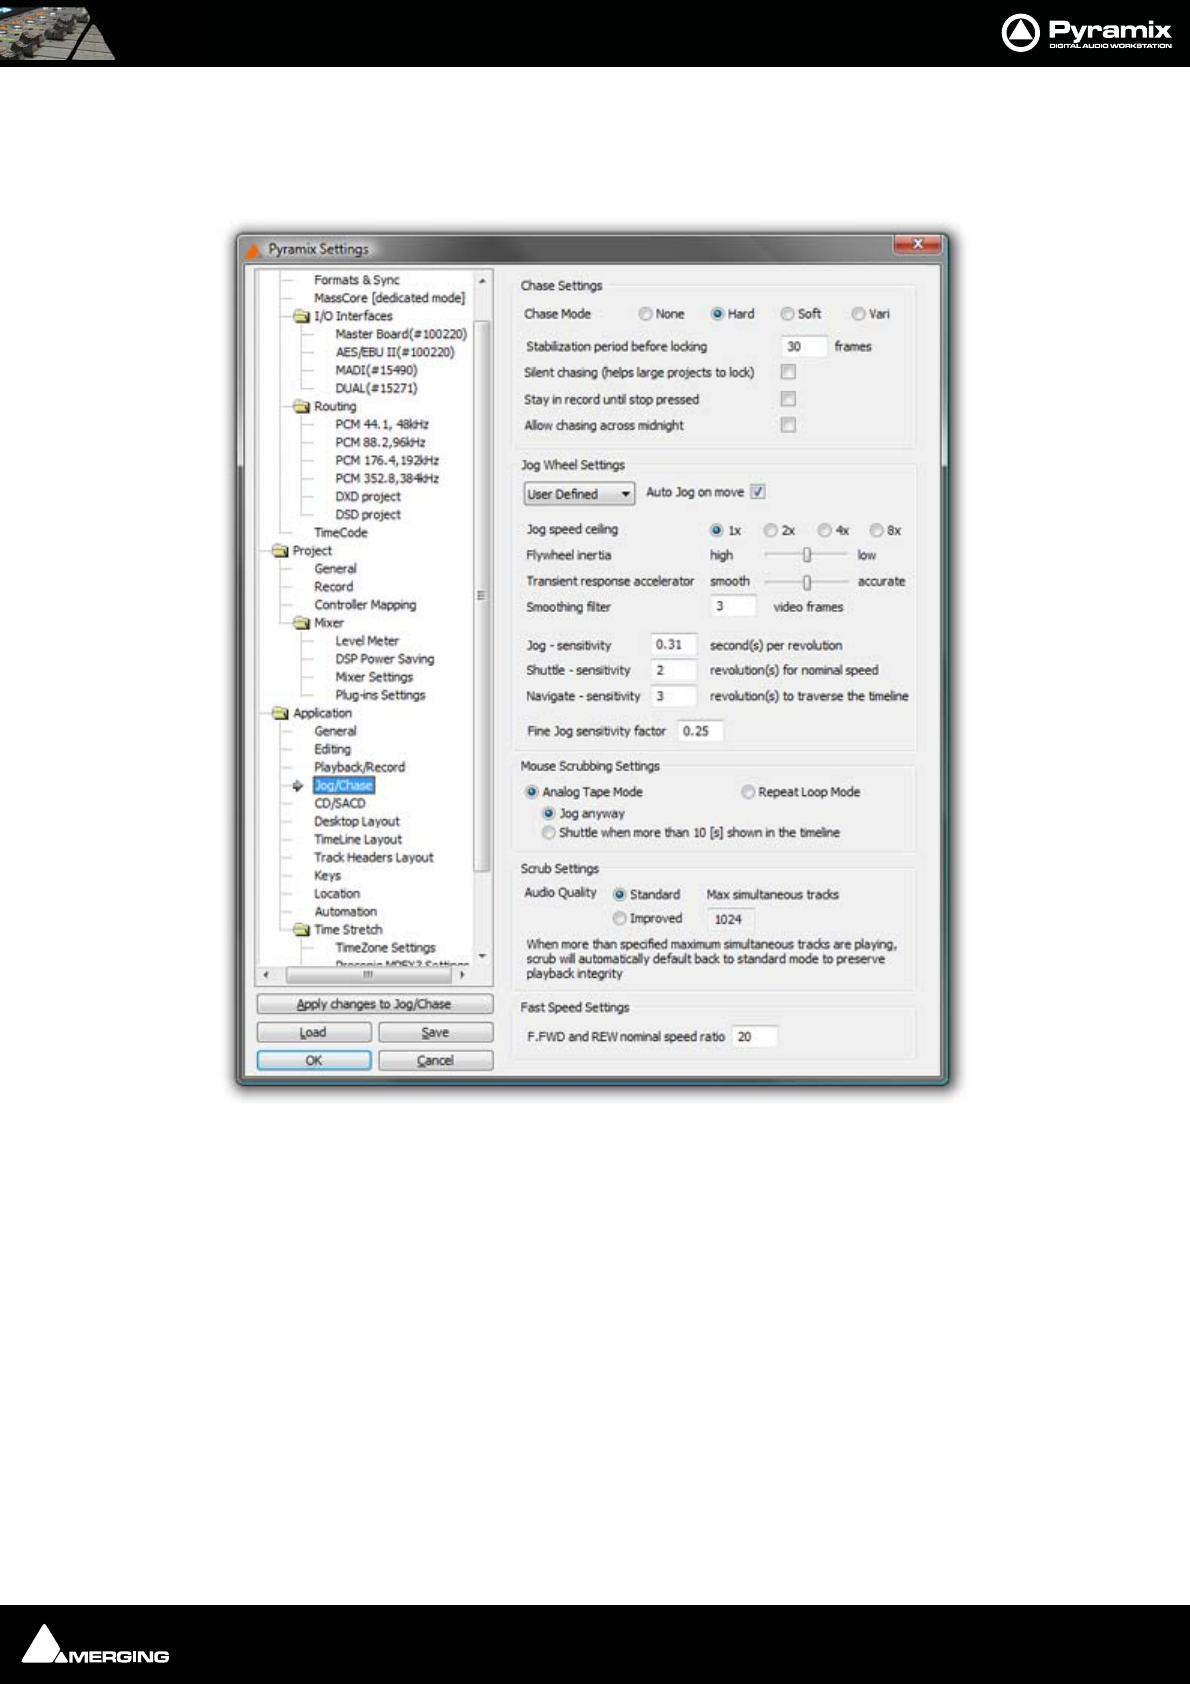Enable Silent chasing checkbox
Screen dimensions: 1190x1684
(788, 372)
